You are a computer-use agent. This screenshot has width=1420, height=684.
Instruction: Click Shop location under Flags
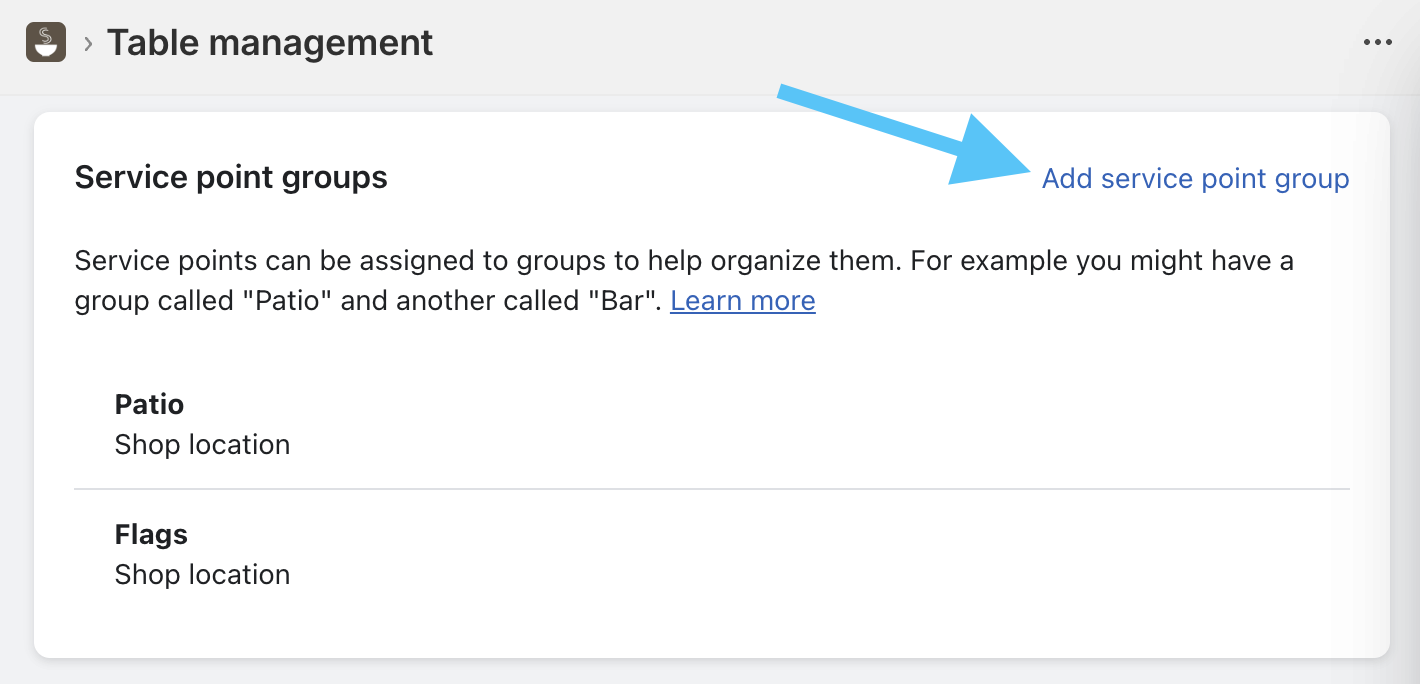[x=202, y=575]
